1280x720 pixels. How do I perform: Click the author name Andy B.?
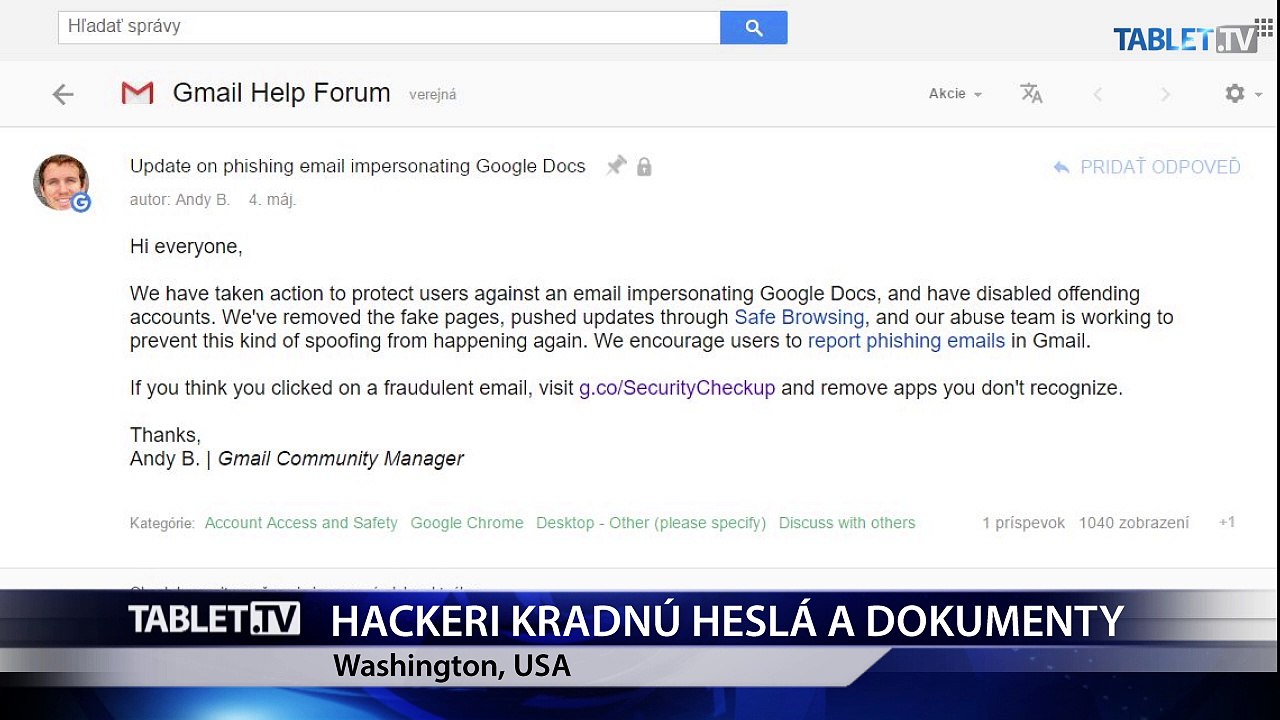pyautogui.click(x=202, y=200)
